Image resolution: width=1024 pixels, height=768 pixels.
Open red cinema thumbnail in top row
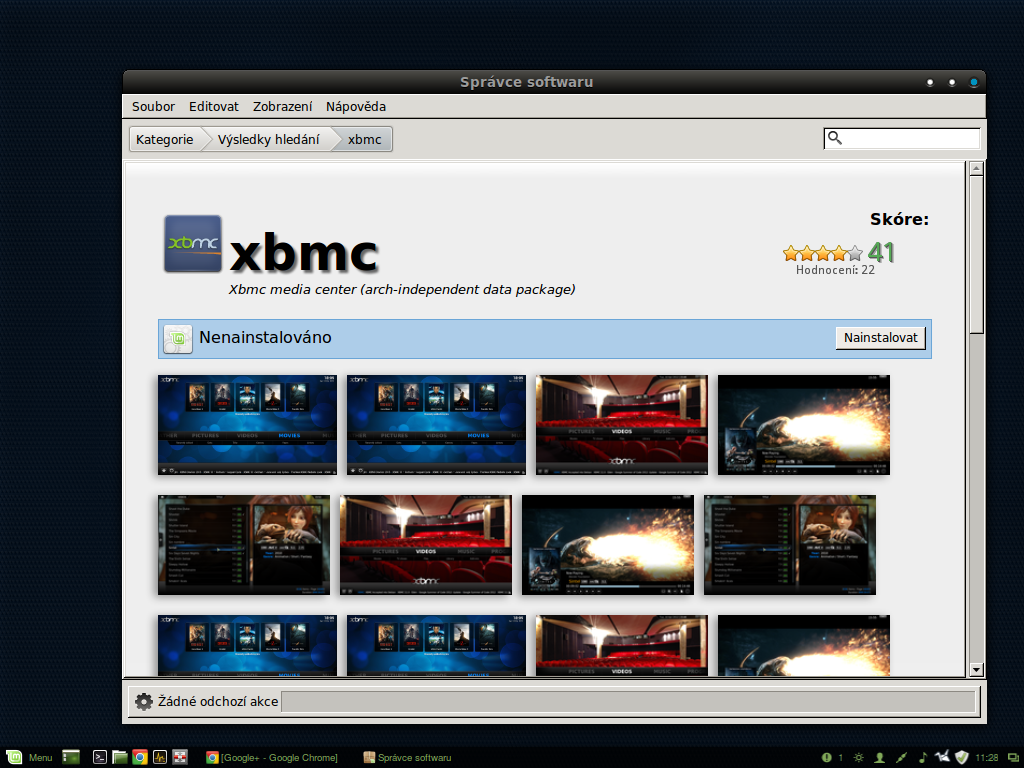tap(622, 424)
